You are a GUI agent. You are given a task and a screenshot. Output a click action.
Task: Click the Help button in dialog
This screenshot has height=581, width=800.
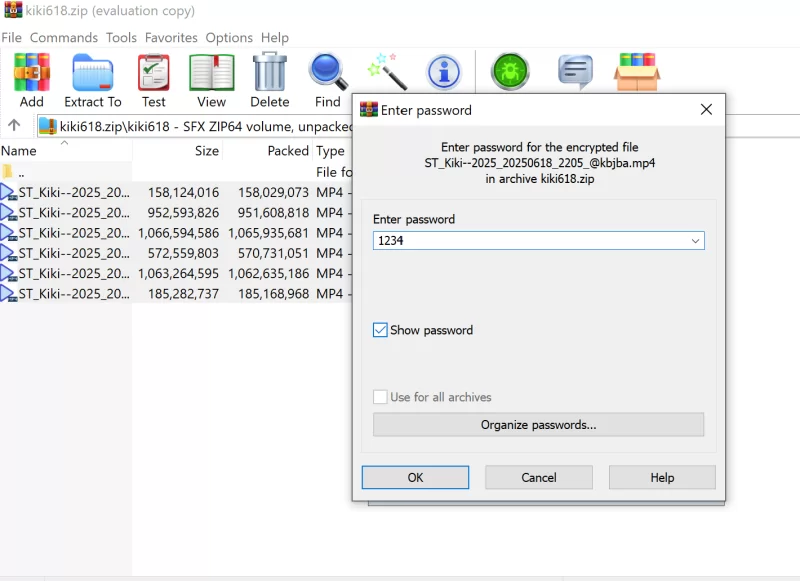tap(662, 477)
